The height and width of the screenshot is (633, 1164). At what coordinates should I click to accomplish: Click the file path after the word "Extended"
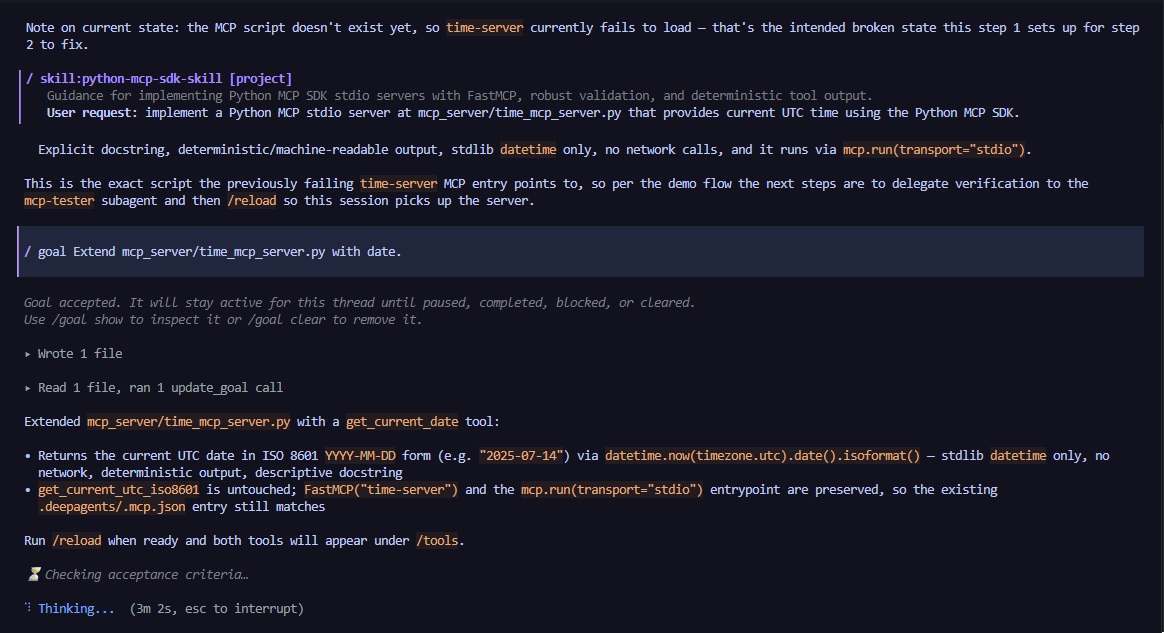click(x=189, y=422)
